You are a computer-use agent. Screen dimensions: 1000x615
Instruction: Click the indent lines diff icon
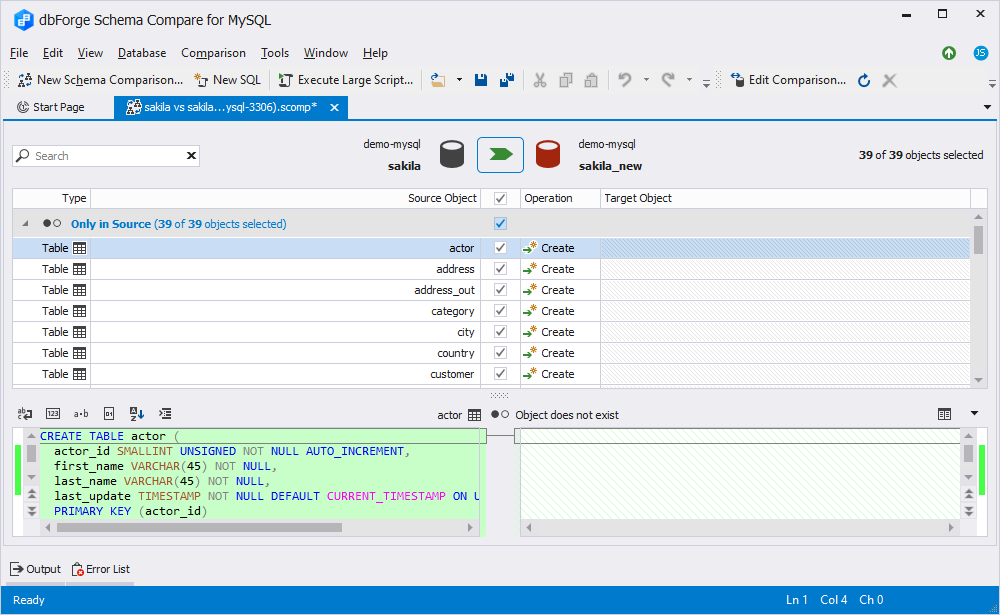165,413
